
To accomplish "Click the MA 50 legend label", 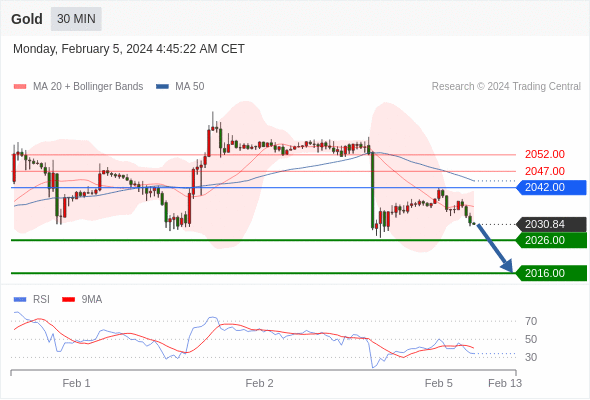I will tap(190, 87).
